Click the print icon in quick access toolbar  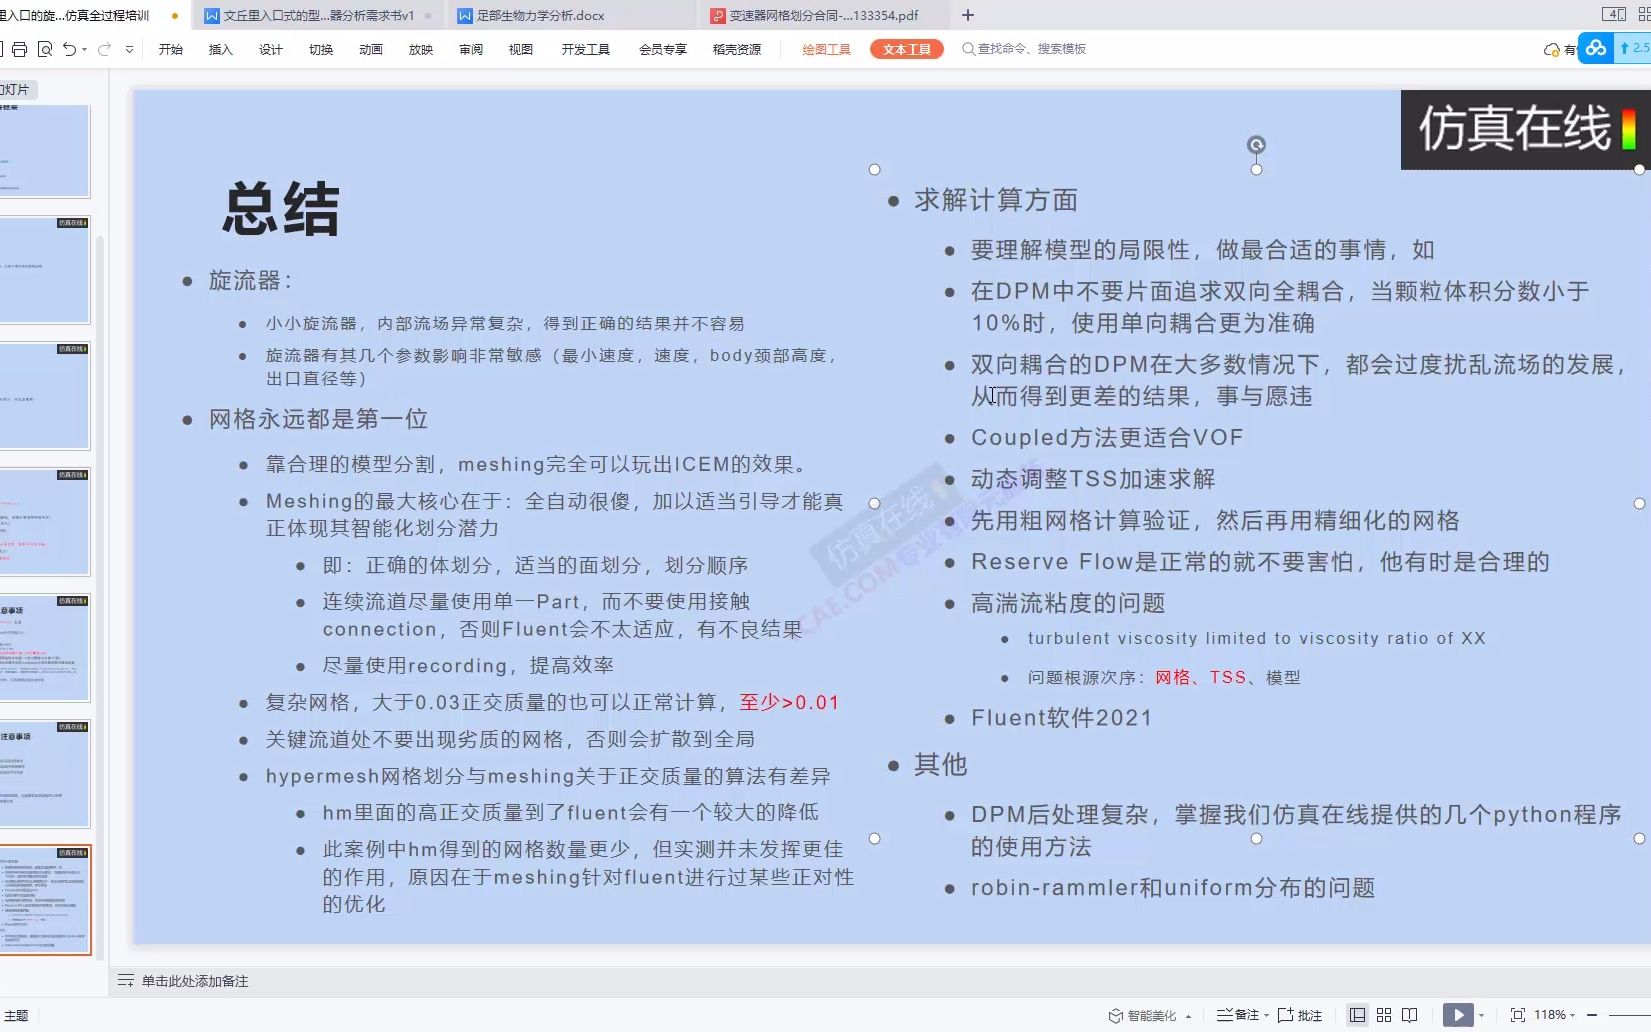[19, 49]
